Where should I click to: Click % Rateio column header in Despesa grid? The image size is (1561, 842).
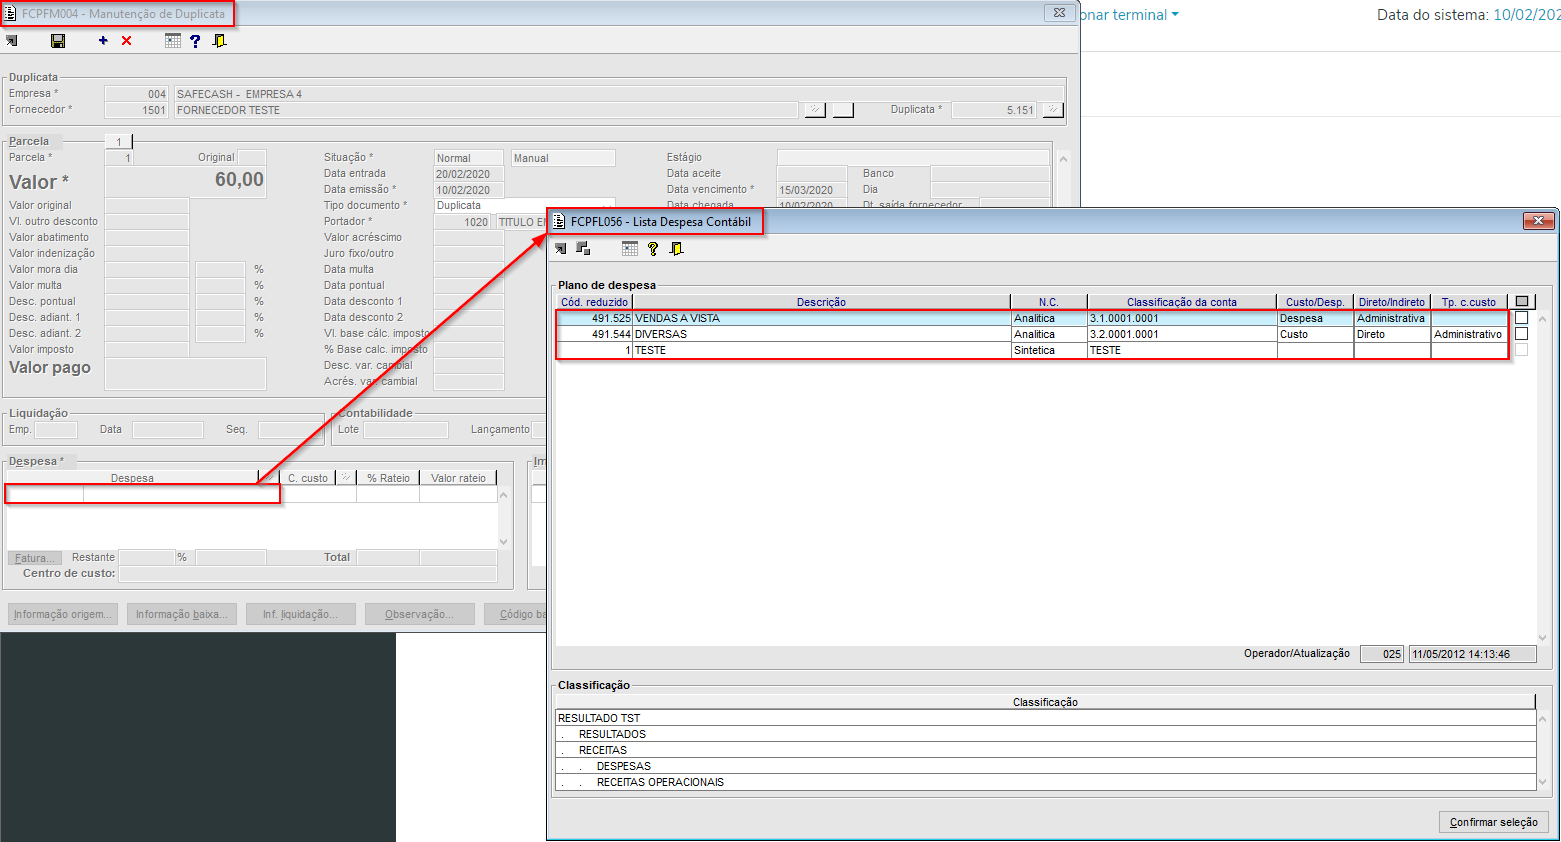388,478
